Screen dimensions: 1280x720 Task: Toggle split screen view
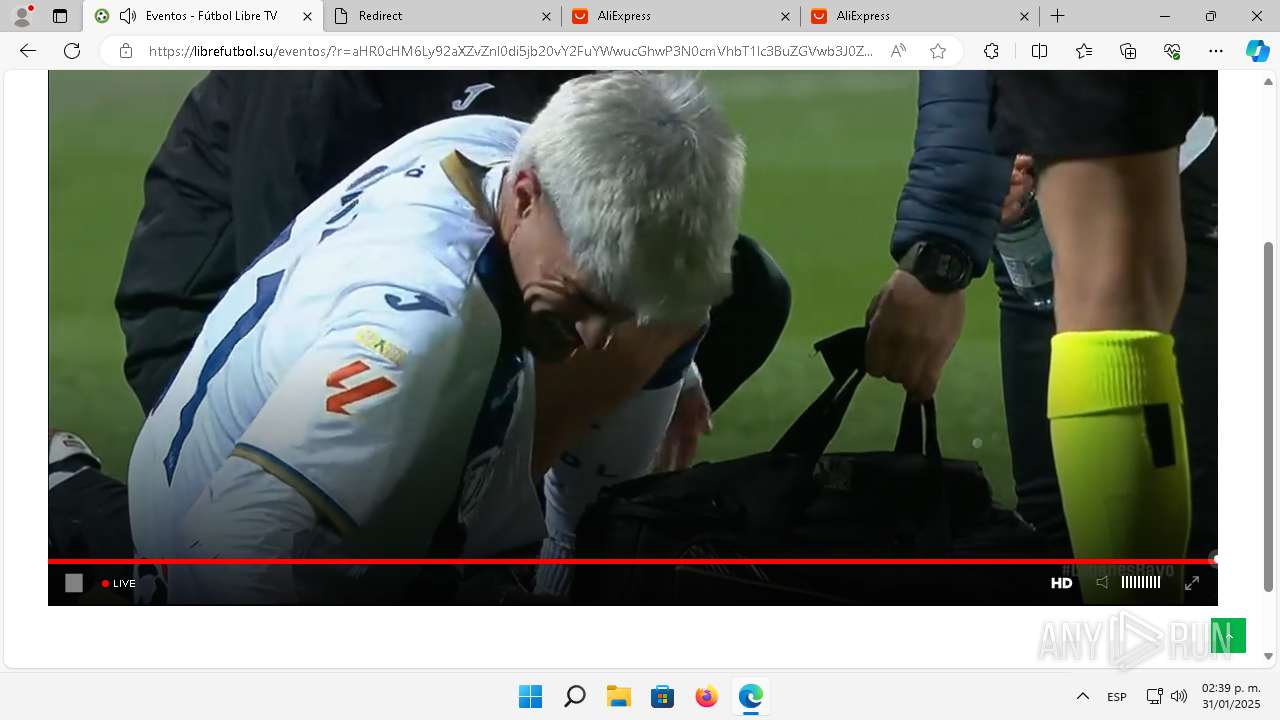click(x=1039, y=51)
